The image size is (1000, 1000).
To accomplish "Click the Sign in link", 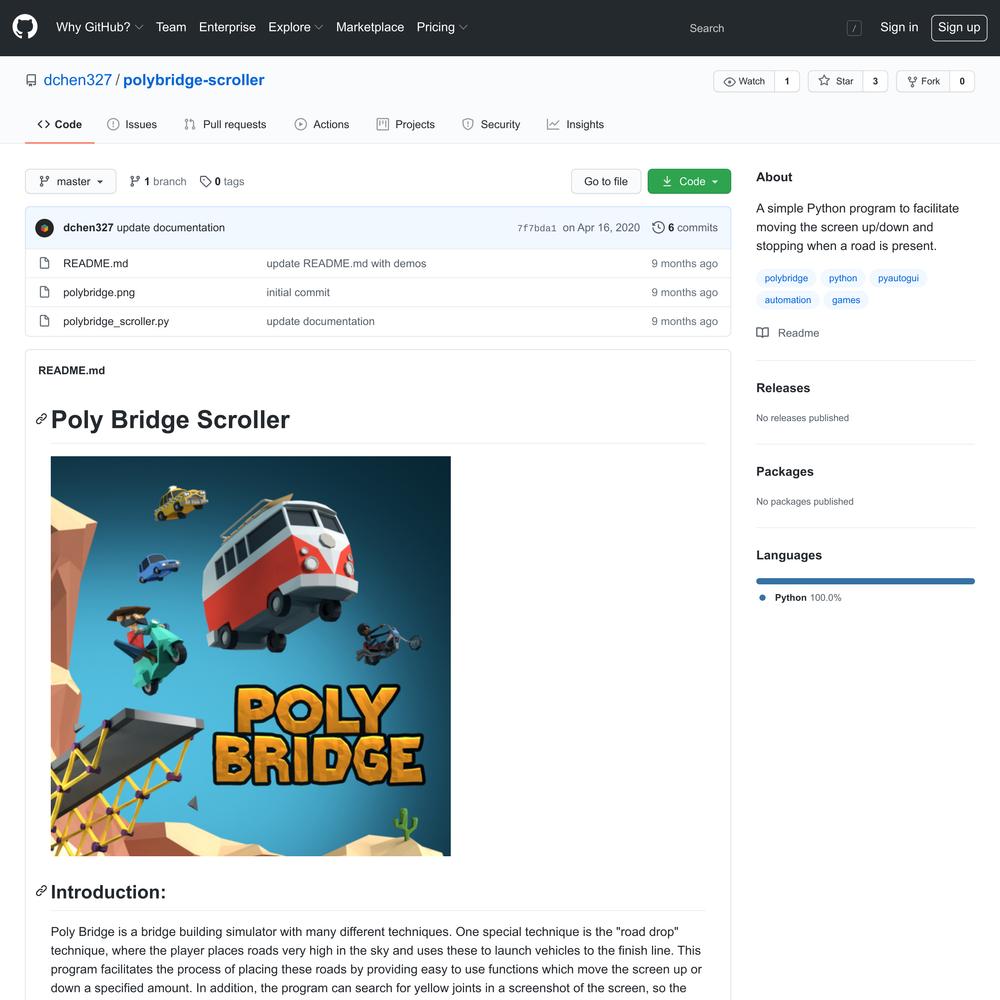I will [899, 27].
